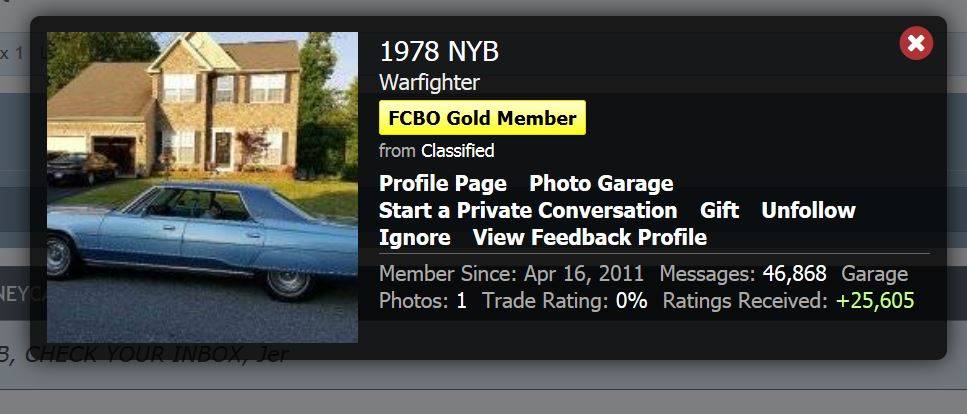The image size is (967, 414).
Task: Click the Messages label in stats
Action: coord(707,274)
